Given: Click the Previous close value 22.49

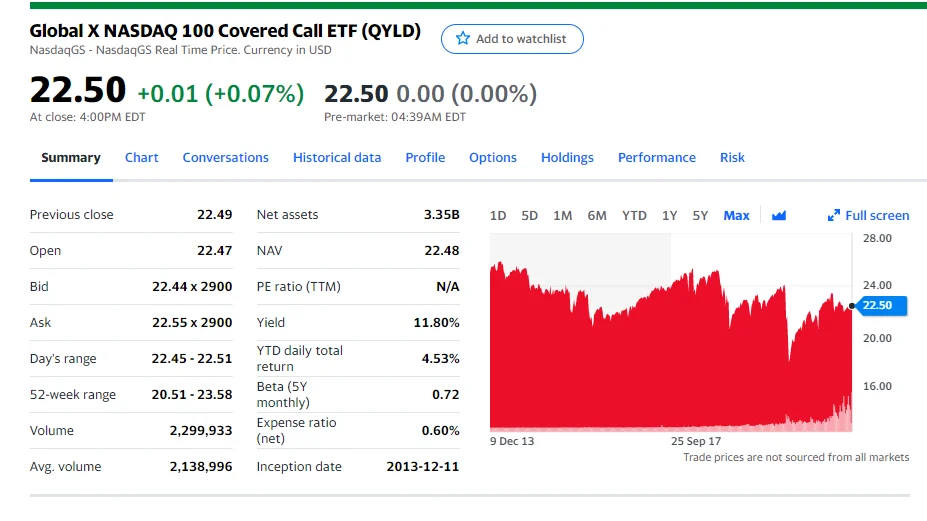Looking at the screenshot, I should pyautogui.click(x=215, y=215).
